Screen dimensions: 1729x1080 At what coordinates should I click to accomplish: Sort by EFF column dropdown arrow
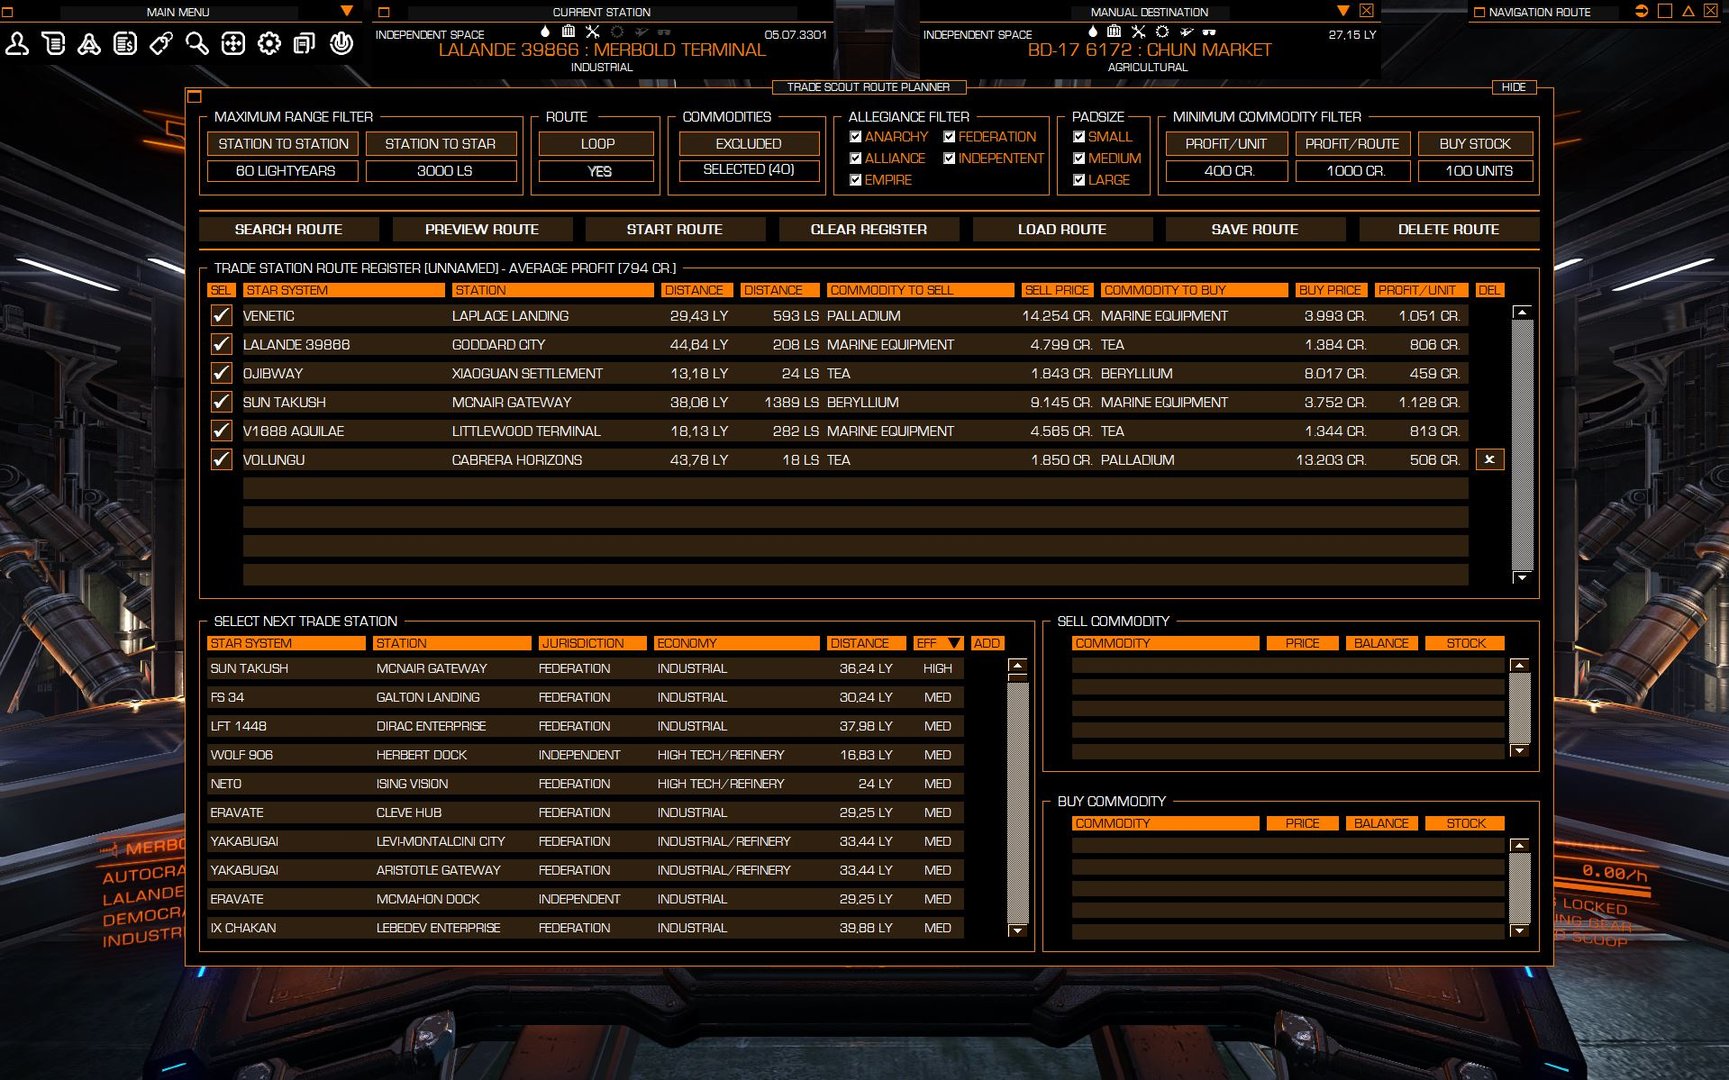click(954, 643)
